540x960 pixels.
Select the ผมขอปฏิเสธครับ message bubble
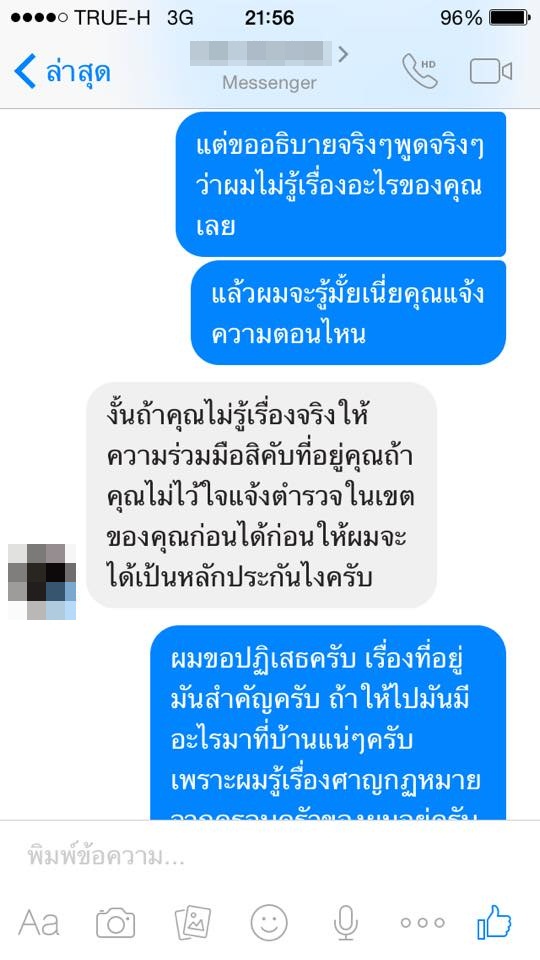click(328, 722)
